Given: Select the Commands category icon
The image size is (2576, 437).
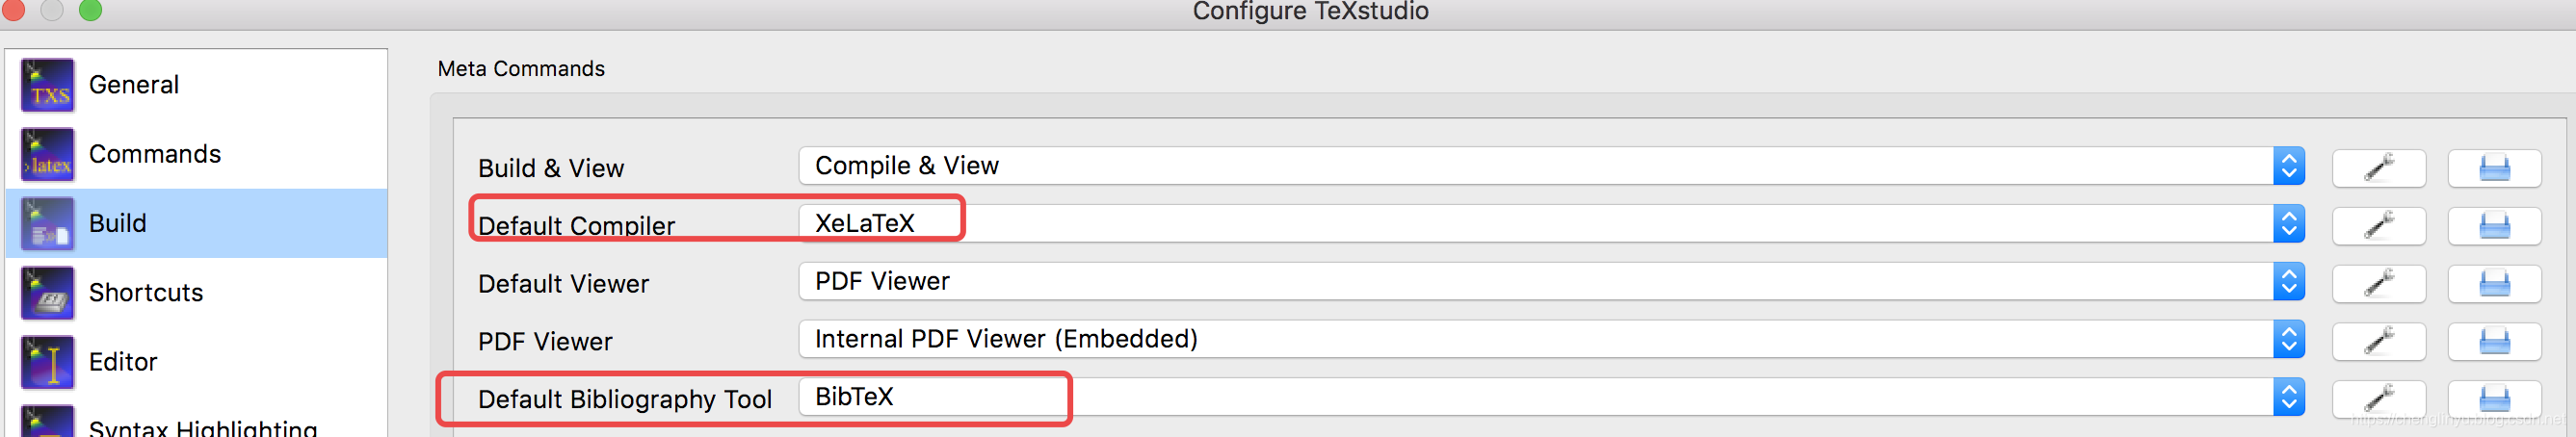Looking at the screenshot, I should 47,154.
